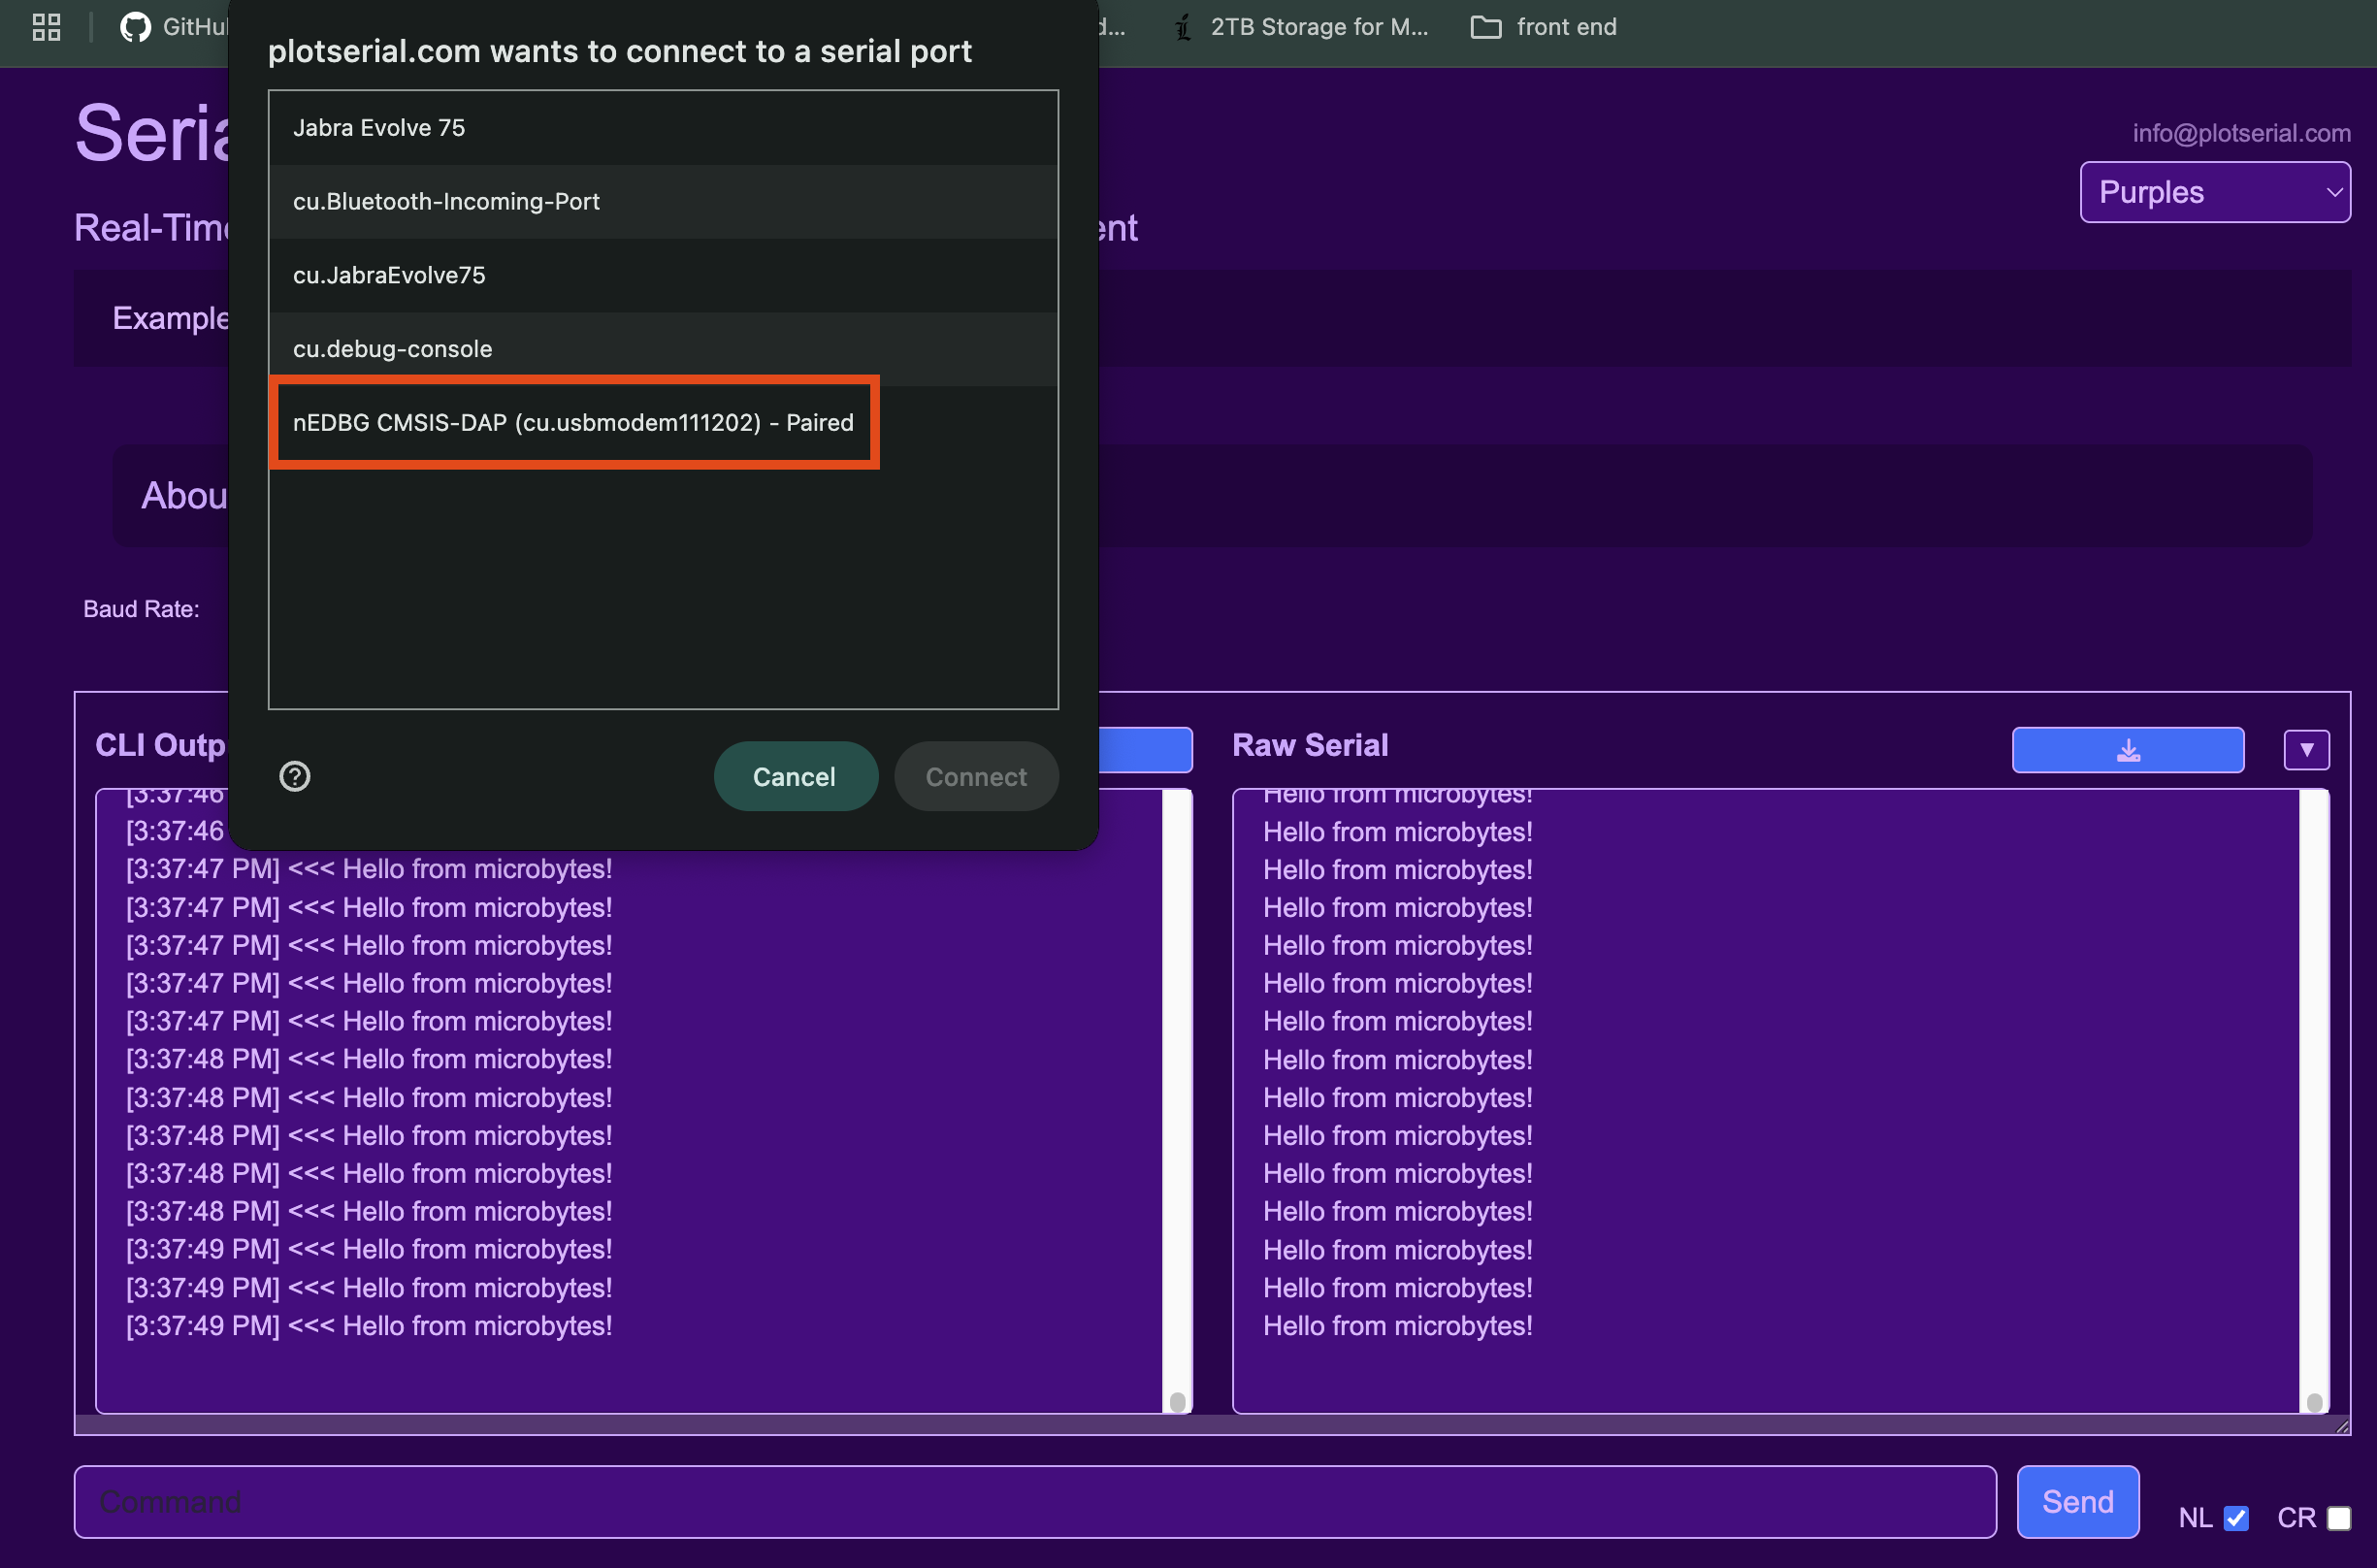
Task: Open the 2TB Storage bookmark
Action: point(1301,27)
